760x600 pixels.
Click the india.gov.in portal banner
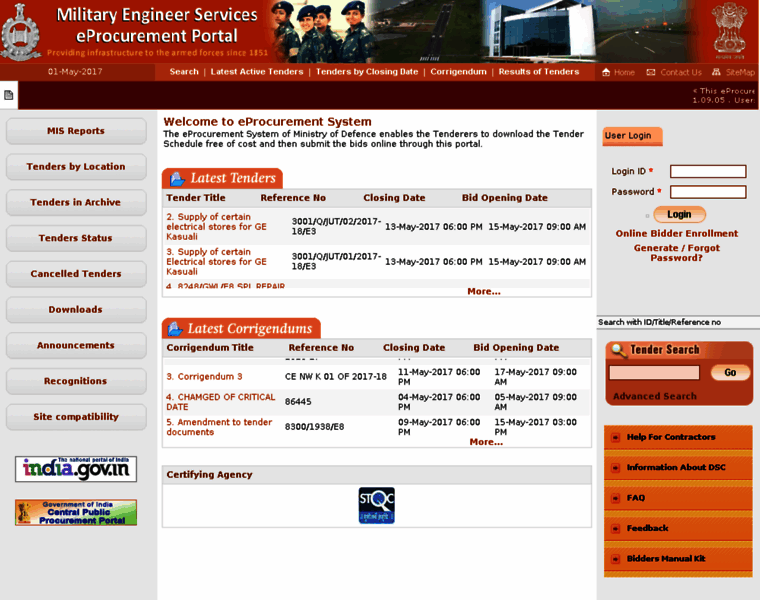pos(76,469)
